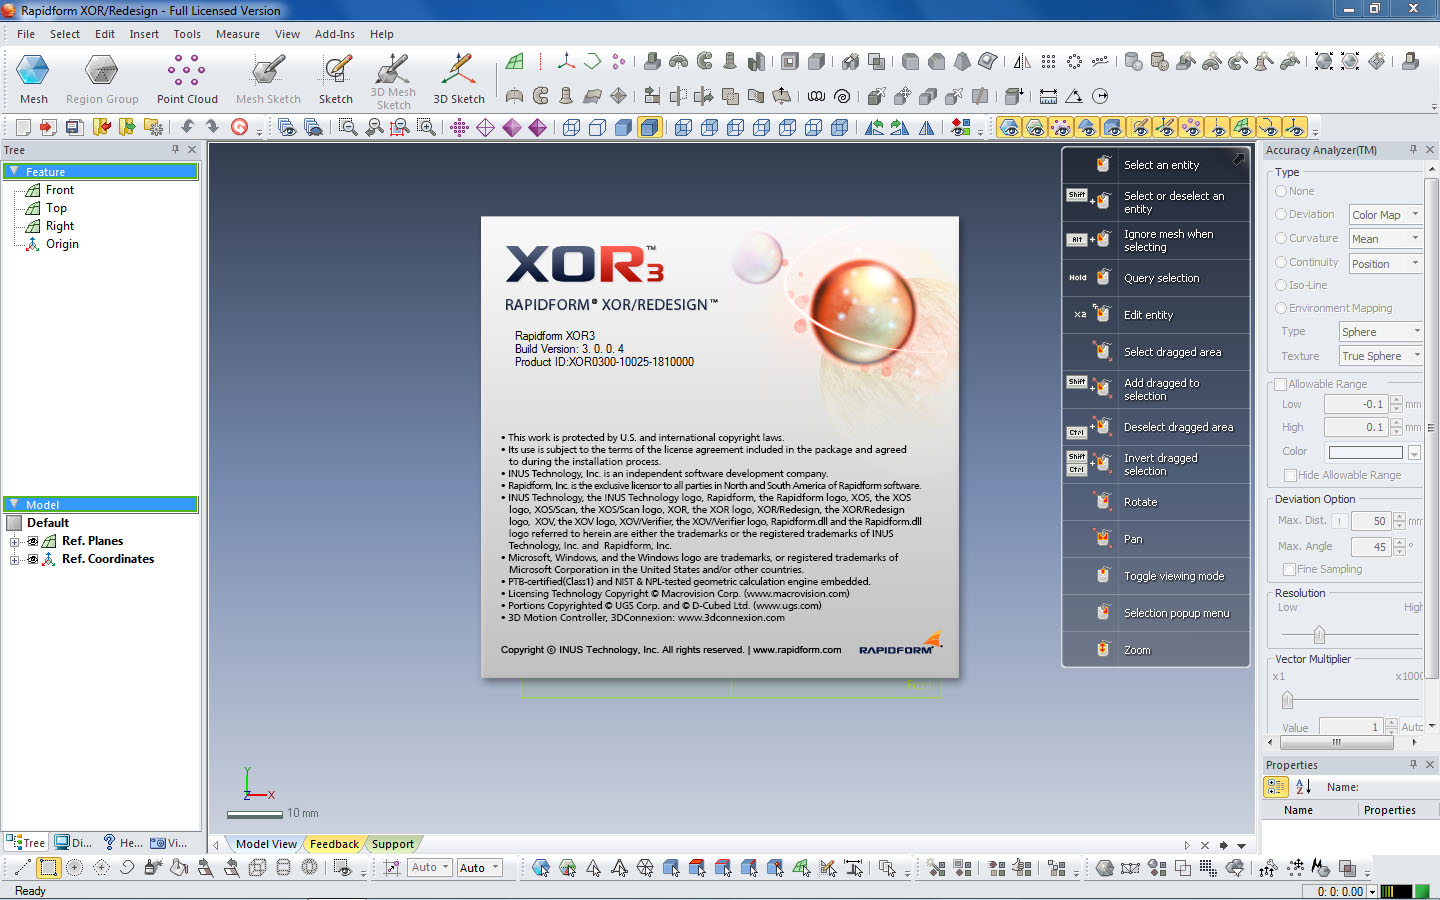
Task: Click the Ref plane icon in top toolbar
Action: tap(515, 62)
